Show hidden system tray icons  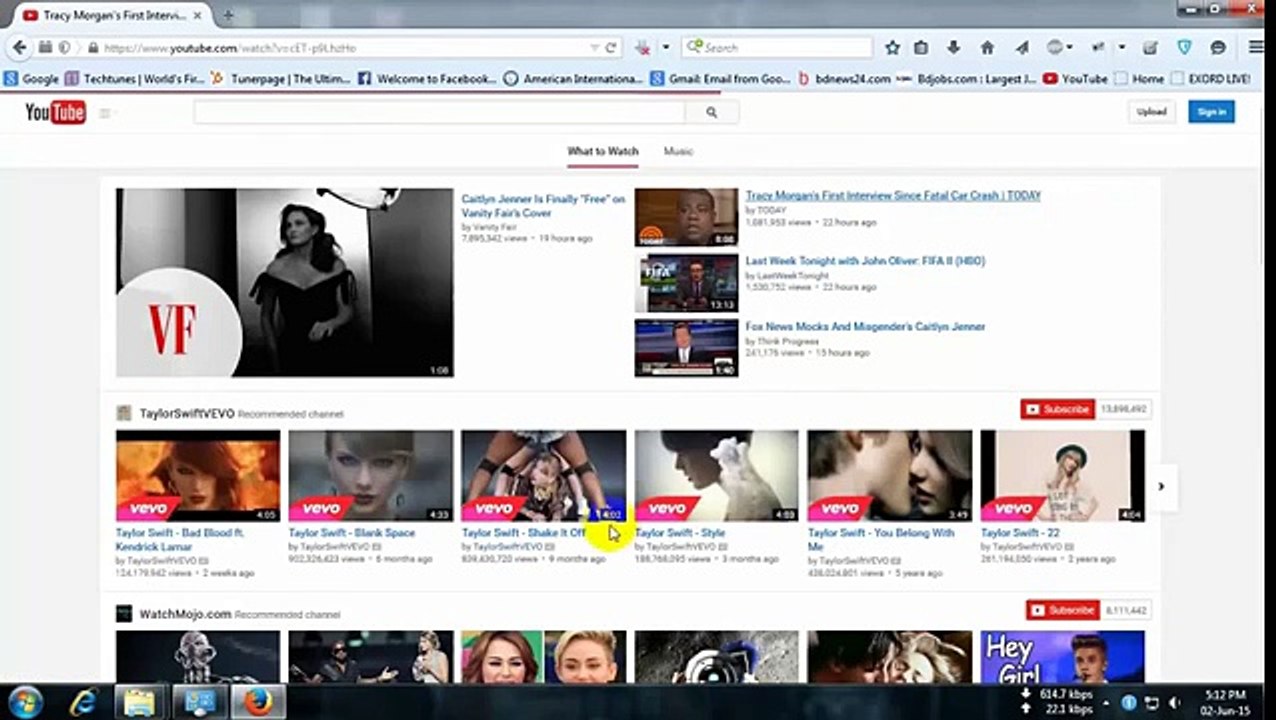(1107, 703)
